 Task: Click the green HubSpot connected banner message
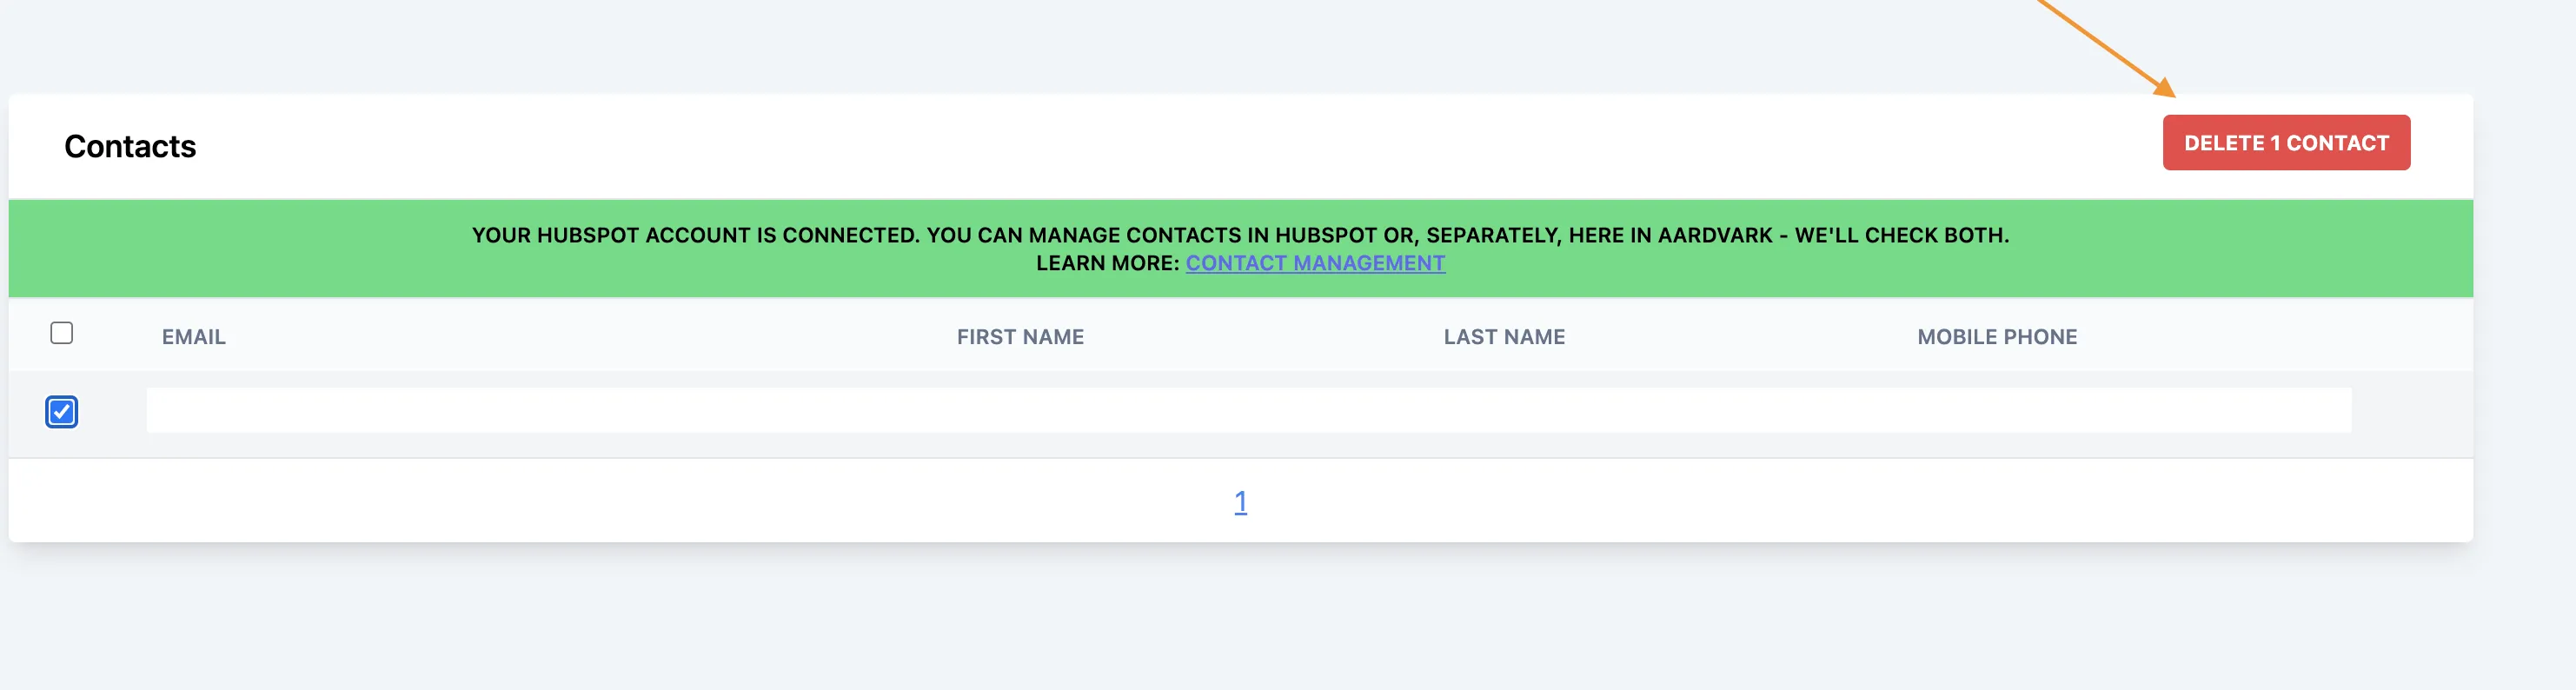click(x=1240, y=235)
